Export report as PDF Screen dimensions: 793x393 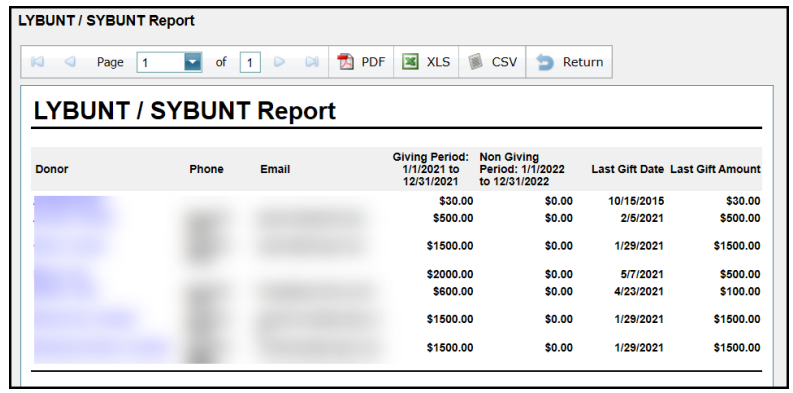(361, 62)
